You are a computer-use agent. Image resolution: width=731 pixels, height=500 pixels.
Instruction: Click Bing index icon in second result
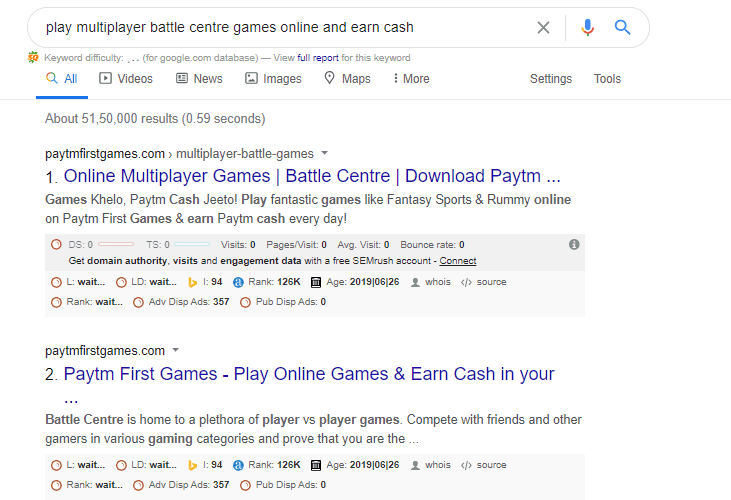[x=192, y=465]
